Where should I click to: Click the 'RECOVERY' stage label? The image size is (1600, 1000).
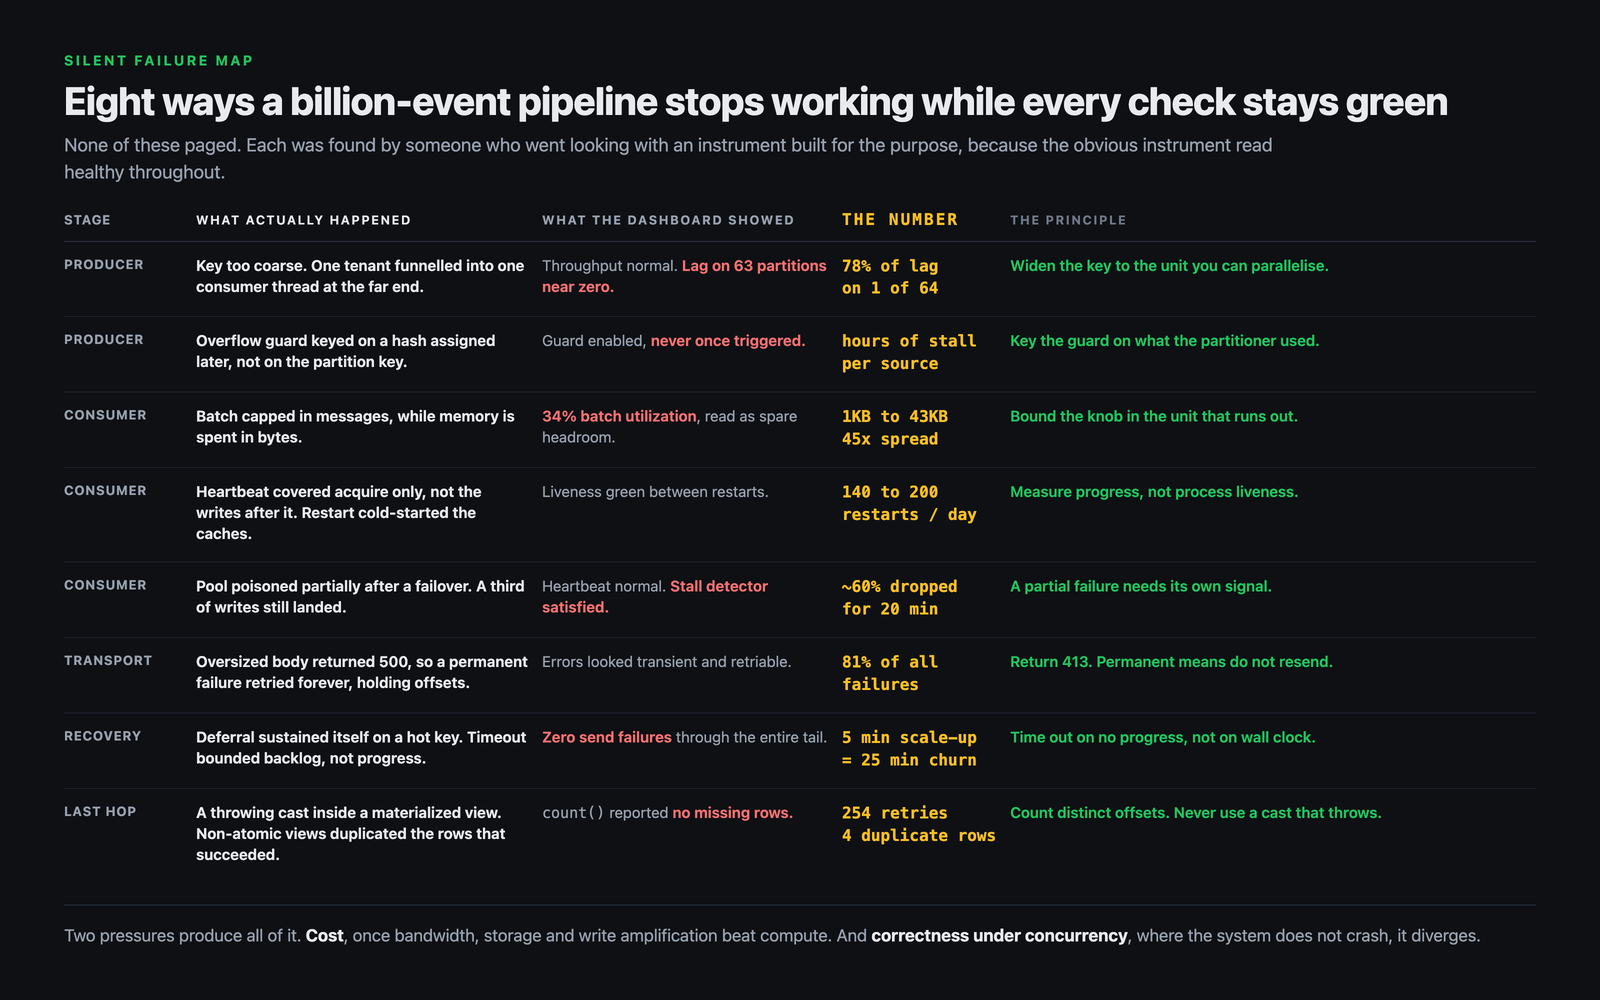click(102, 736)
